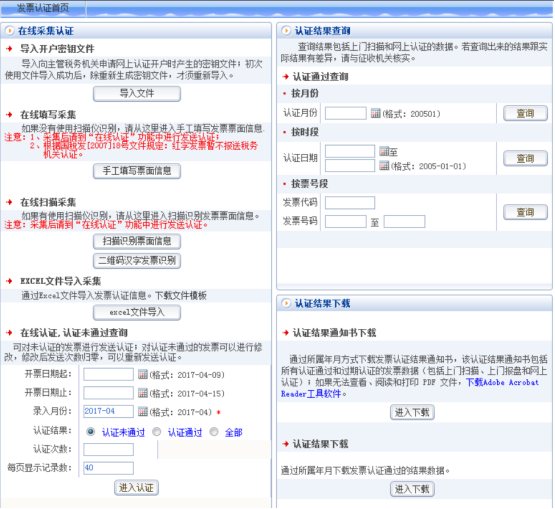The image size is (555, 509).
Task: Click 查询 button for 按票号段
Action: point(525,212)
